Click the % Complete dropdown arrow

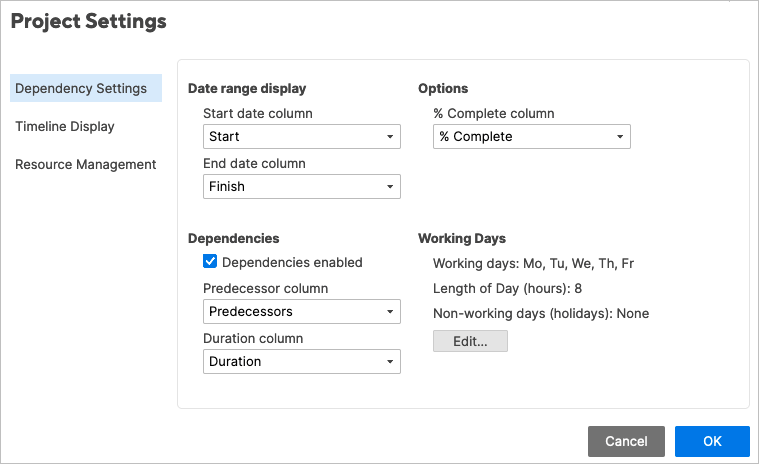point(619,137)
